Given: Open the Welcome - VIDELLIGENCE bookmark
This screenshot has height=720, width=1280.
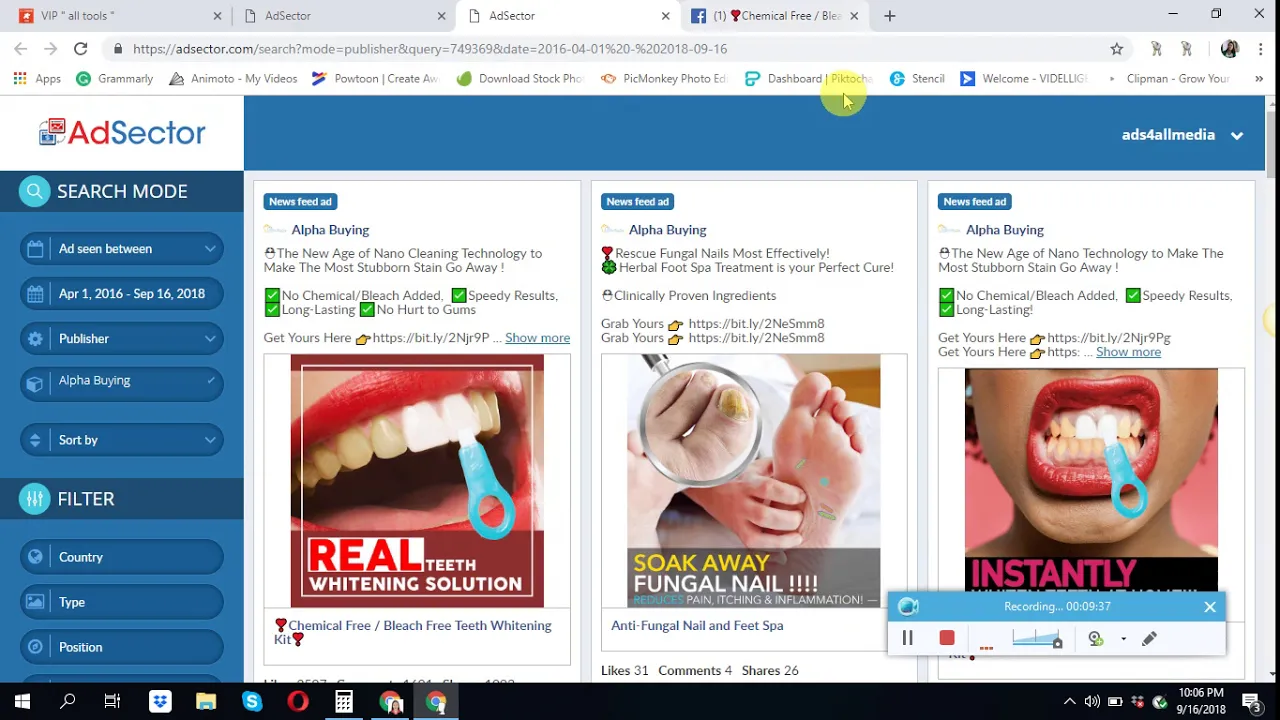Looking at the screenshot, I should (x=1023, y=78).
